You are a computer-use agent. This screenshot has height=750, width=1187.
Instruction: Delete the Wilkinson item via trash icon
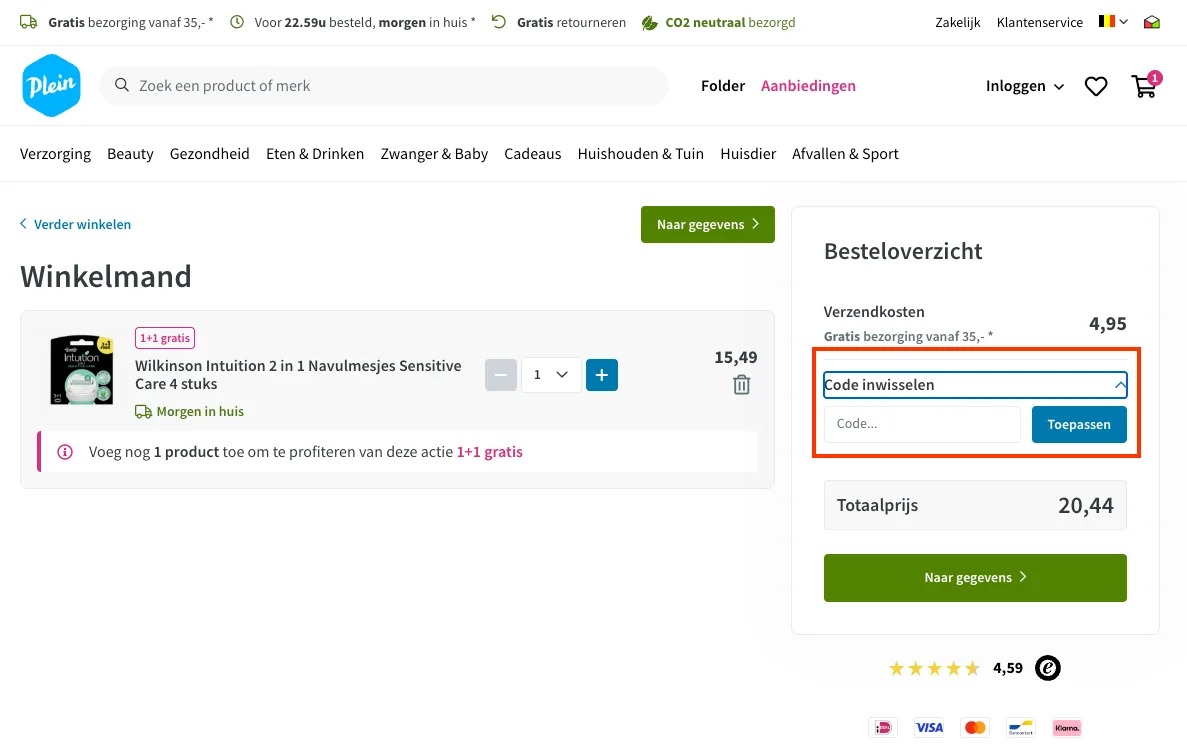[741, 384]
